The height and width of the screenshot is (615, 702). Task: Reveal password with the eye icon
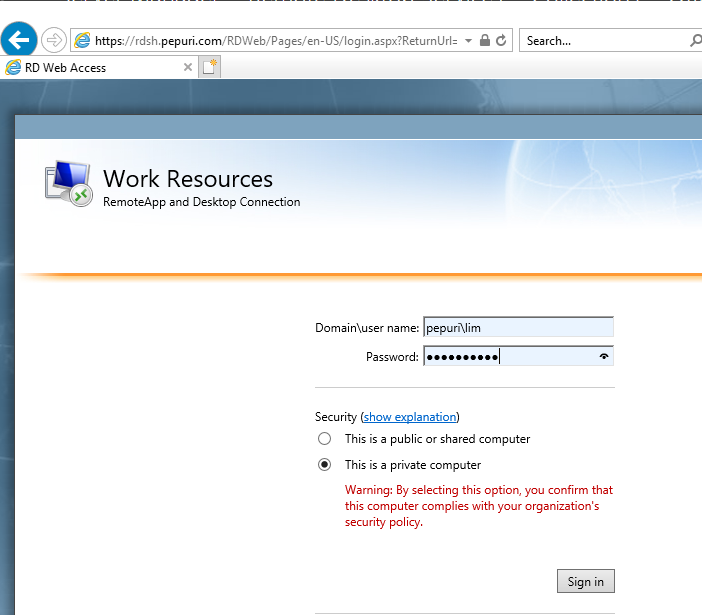click(604, 356)
